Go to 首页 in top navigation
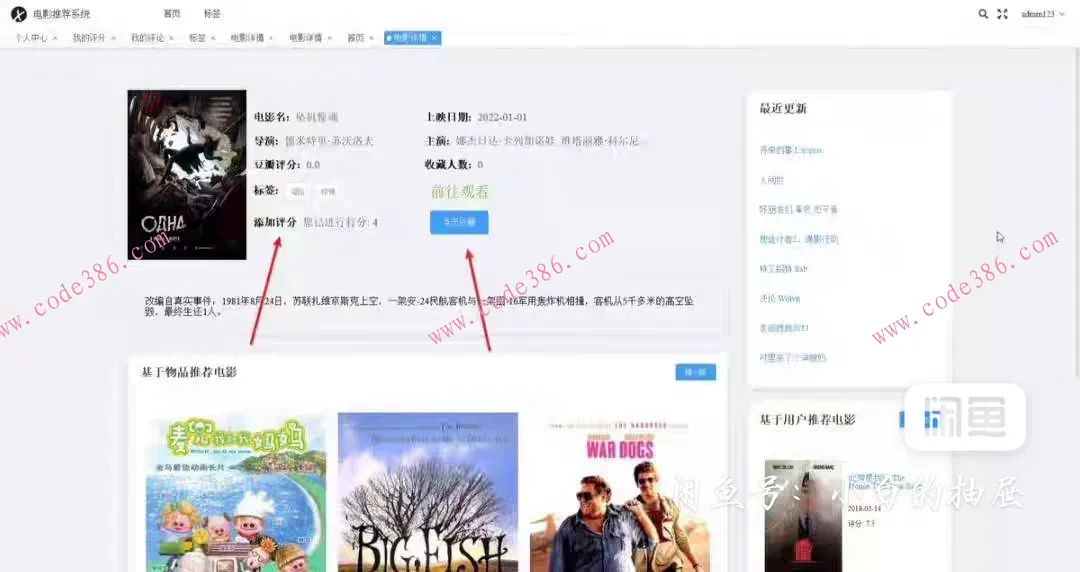1080x572 pixels. coord(172,14)
